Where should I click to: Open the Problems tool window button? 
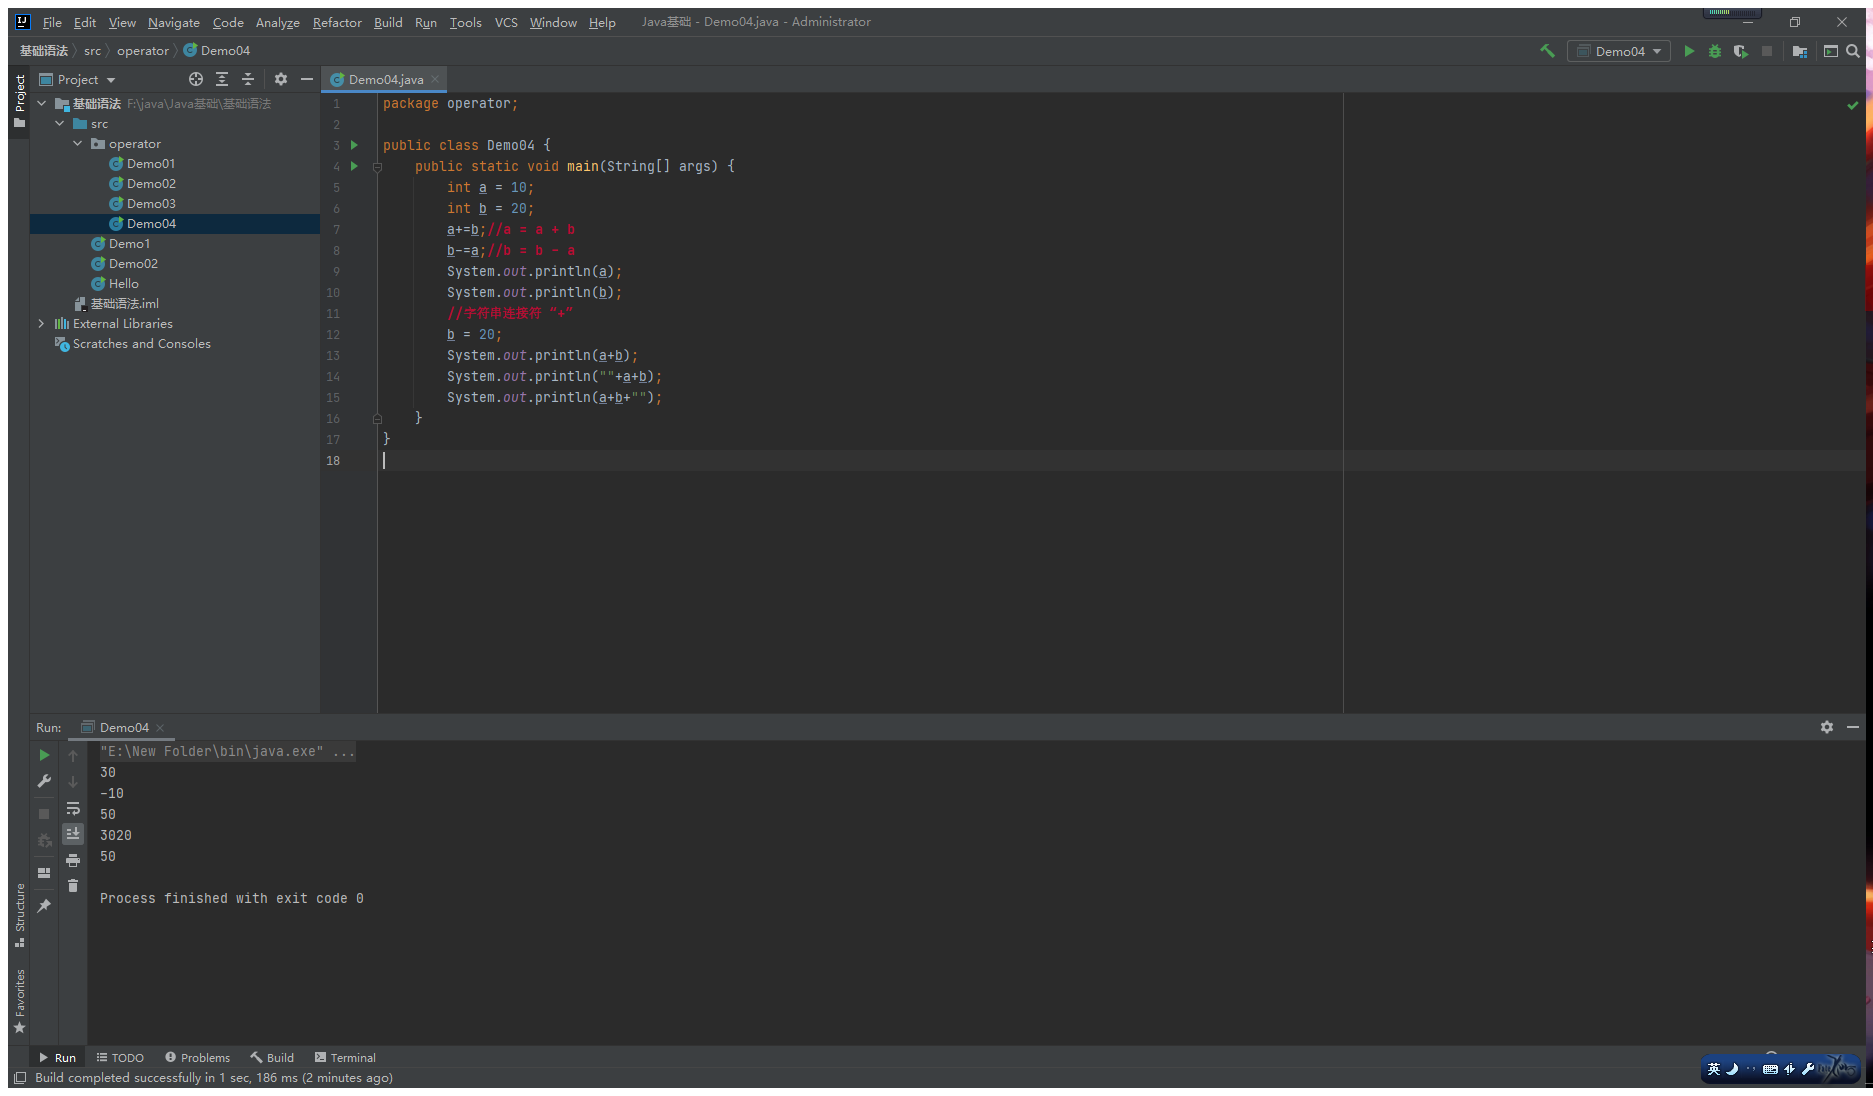(x=197, y=1057)
